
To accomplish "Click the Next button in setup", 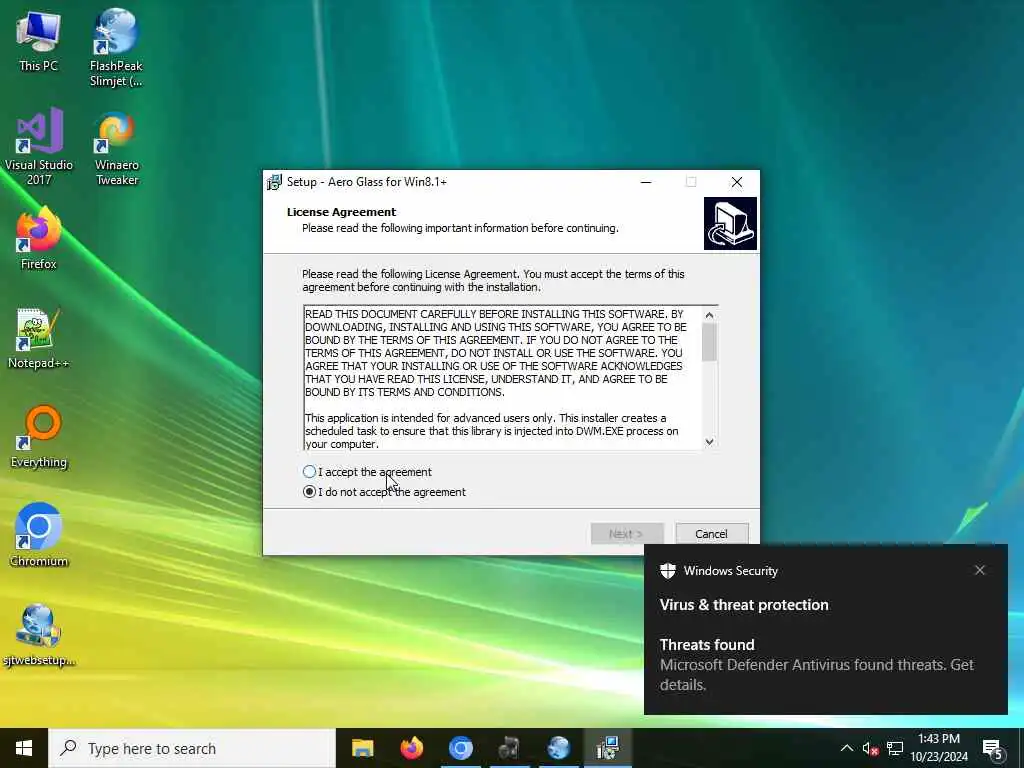I will coord(627,534).
